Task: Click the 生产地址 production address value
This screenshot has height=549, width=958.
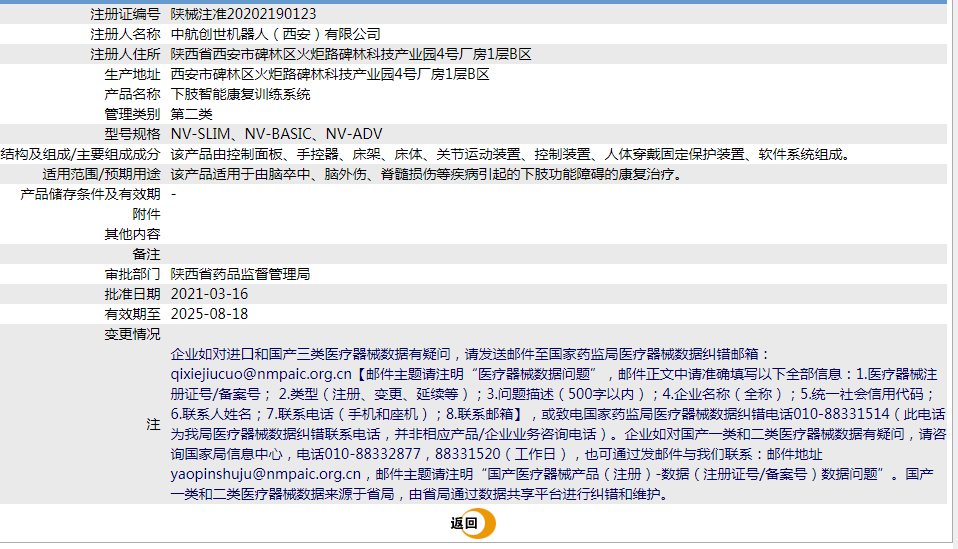Action: coord(330,75)
